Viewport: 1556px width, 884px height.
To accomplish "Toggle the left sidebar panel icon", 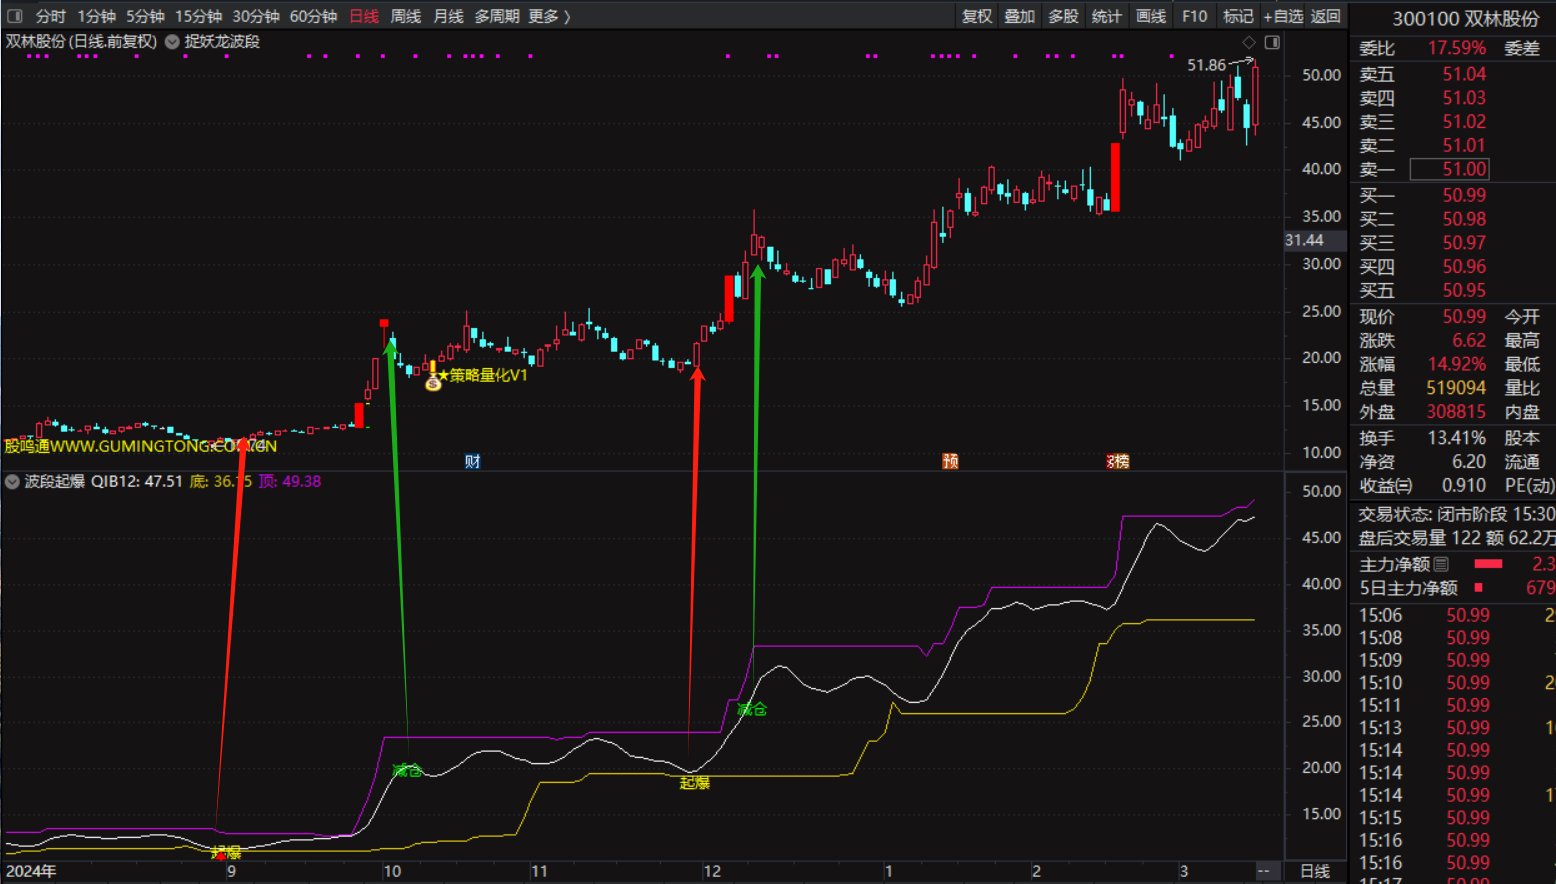I will [x=15, y=16].
